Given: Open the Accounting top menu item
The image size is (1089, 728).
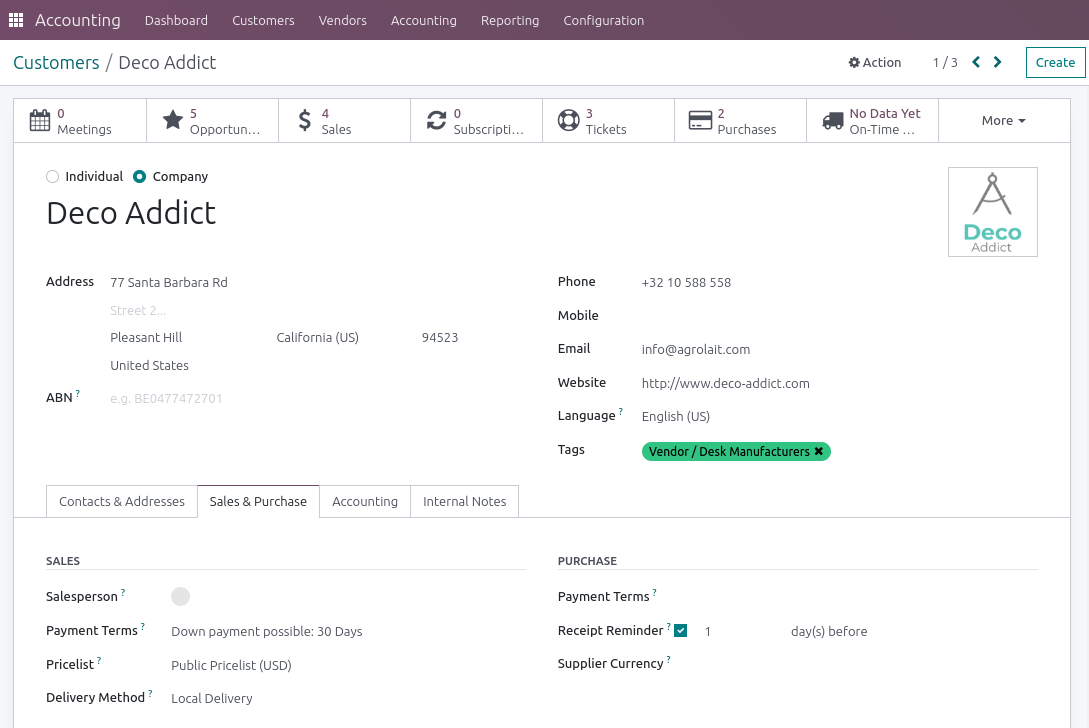Looking at the screenshot, I should pyautogui.click(x=424, y=20).
